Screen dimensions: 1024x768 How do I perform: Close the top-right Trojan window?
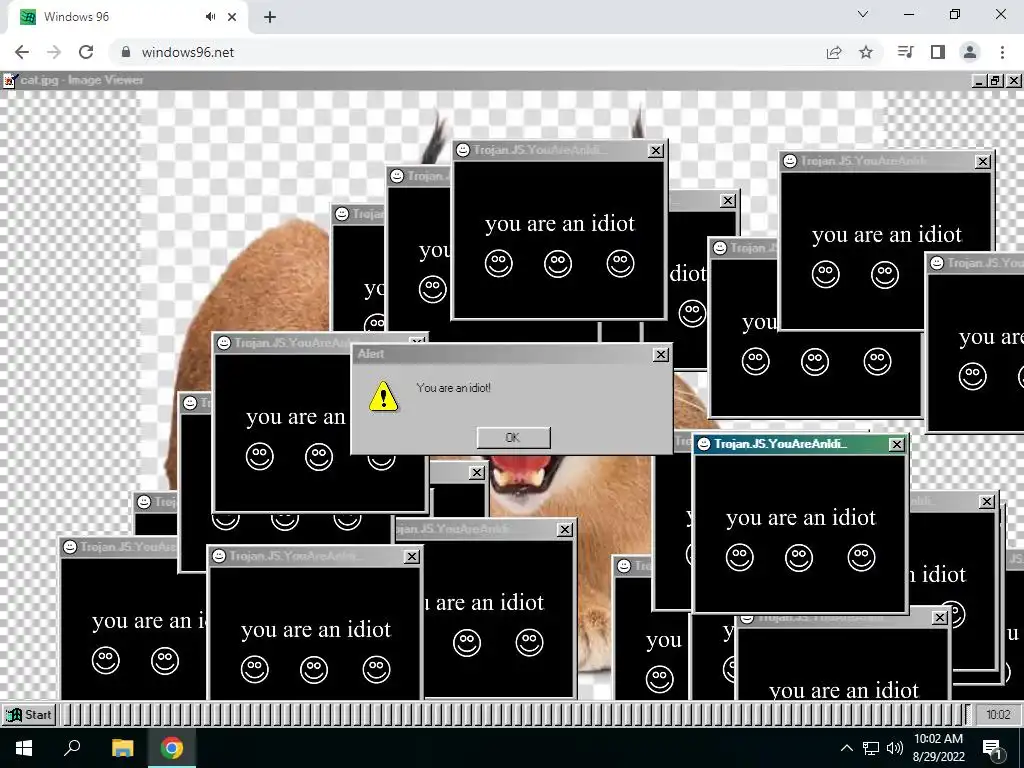click(x=983, y=161)
